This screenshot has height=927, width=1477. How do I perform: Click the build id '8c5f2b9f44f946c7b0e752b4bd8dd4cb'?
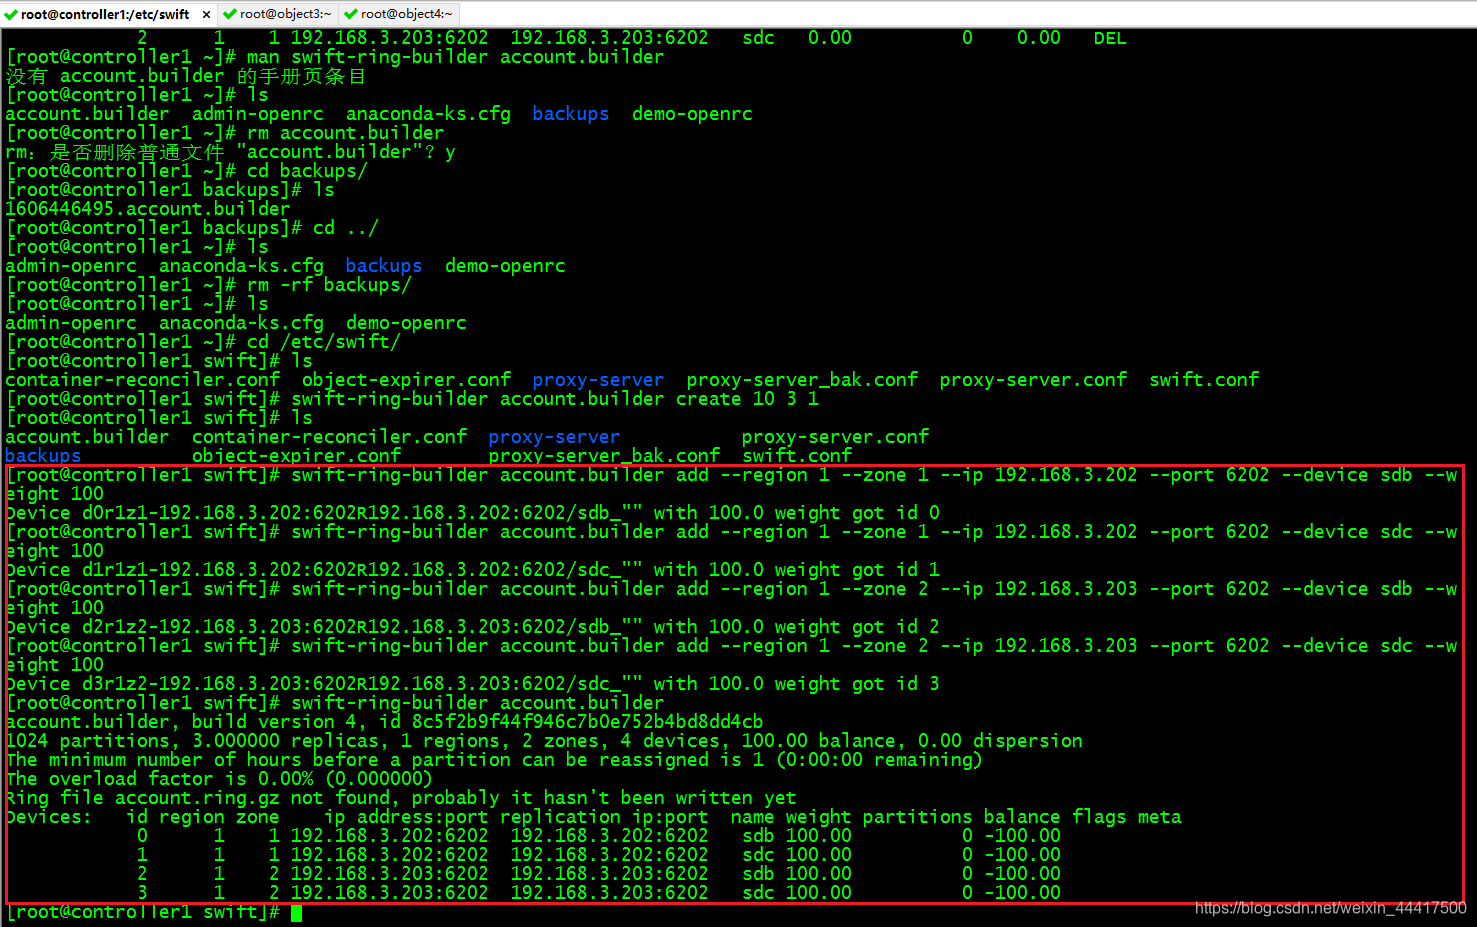point(588,722)
